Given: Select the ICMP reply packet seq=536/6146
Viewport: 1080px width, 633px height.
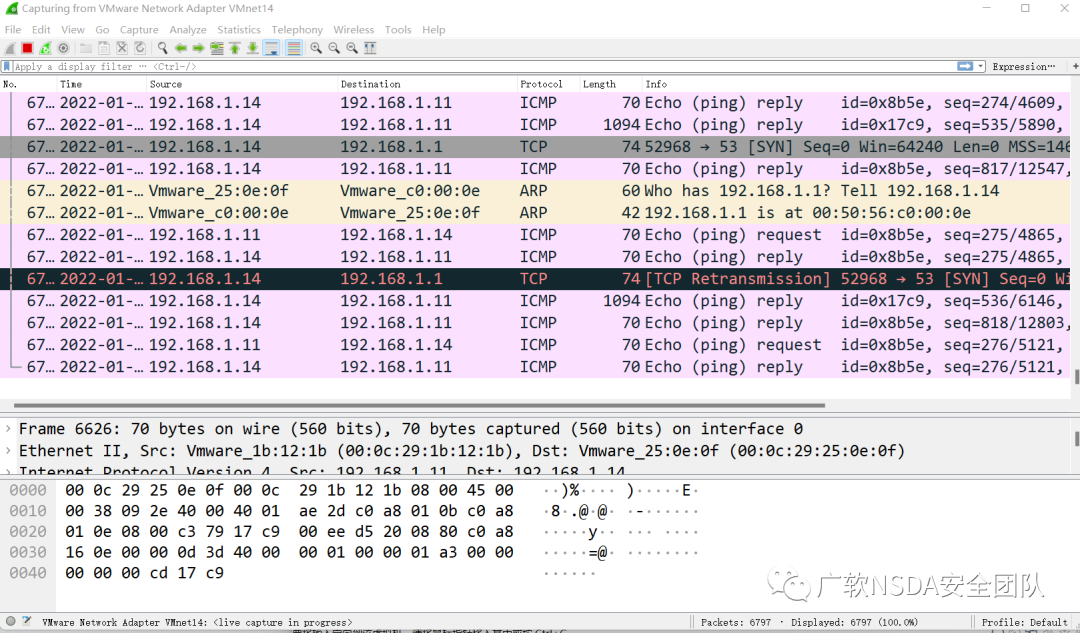Looking at the screenshot, I should tap(535, 301).
